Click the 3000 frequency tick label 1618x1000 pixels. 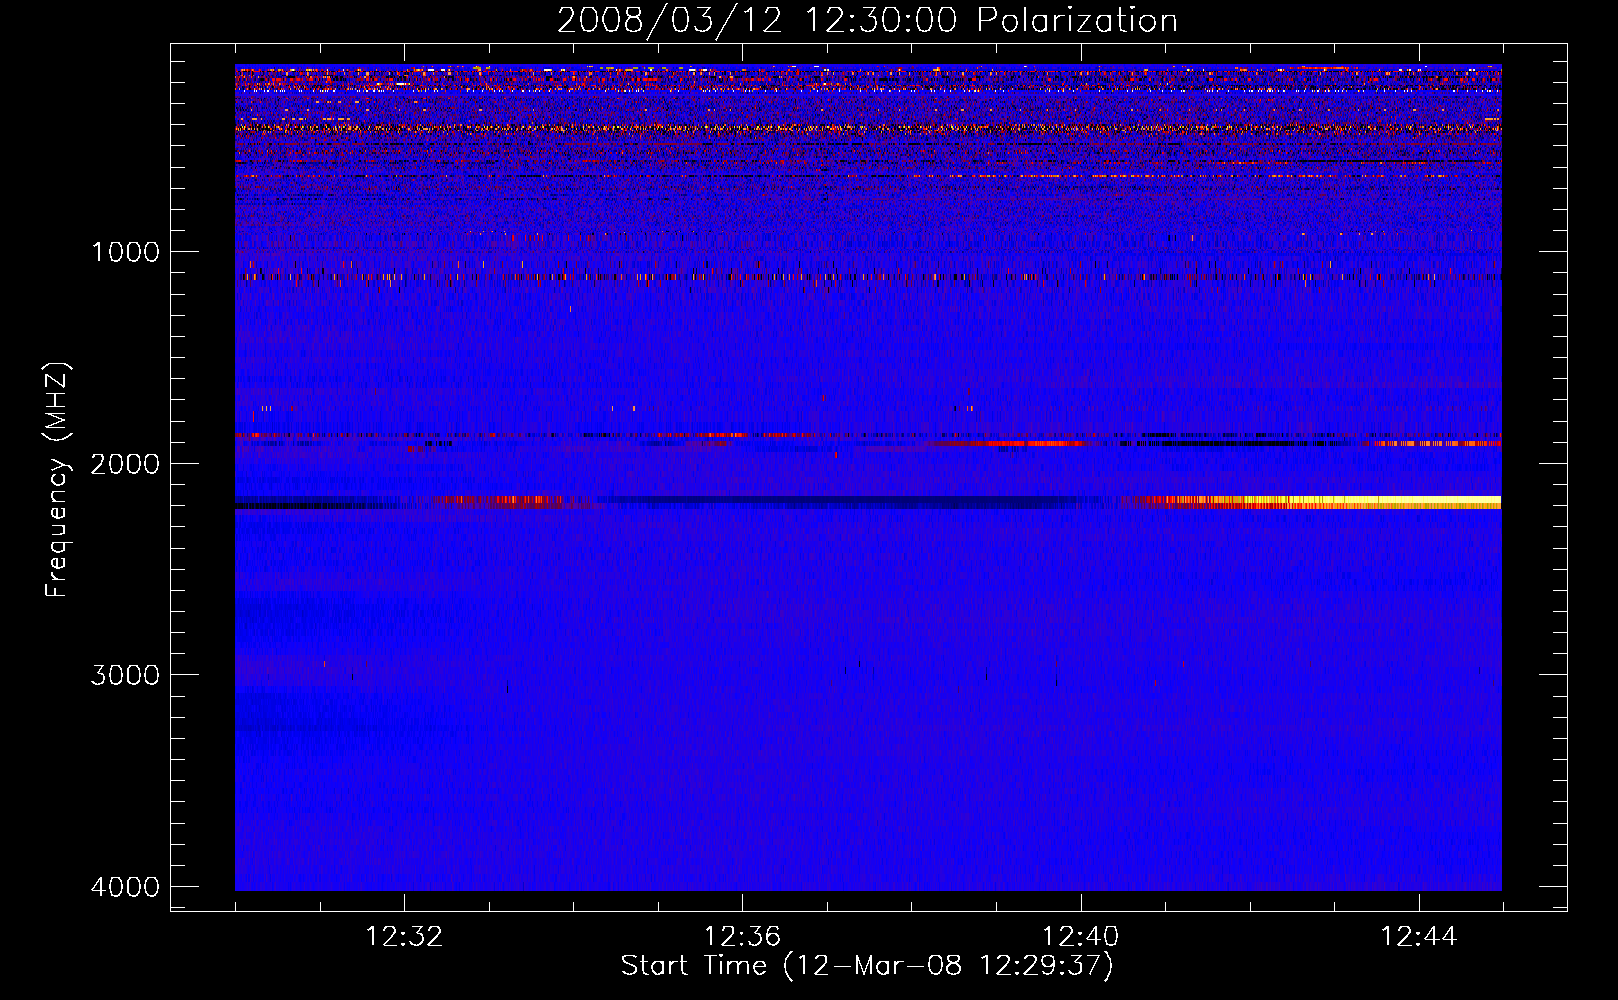[125, 675]
